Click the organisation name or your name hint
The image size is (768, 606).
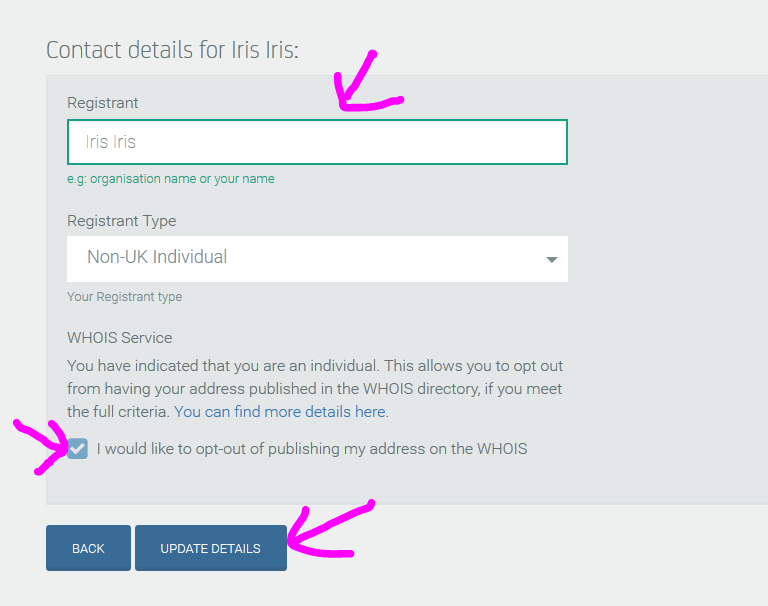coord(170,179)
